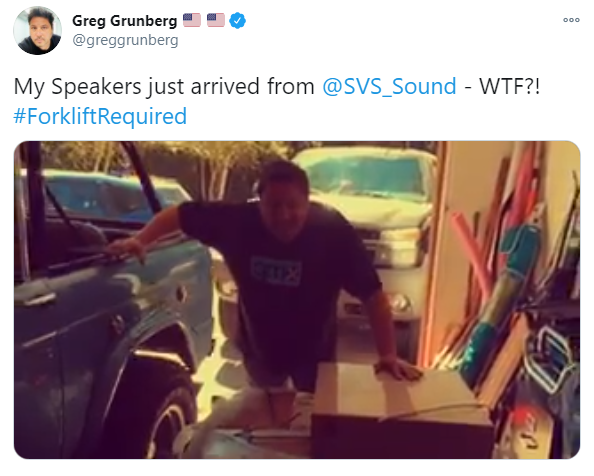Click the blue verified badge
The height and width of the screenshot is (476, 594).
click(238, 21)
